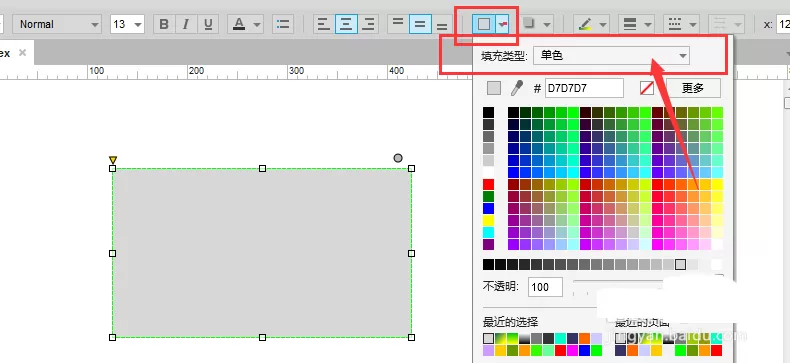Align text vertically to middle
Screen dimensions: 790x363
pyautogui.click(x=420, y=24)
